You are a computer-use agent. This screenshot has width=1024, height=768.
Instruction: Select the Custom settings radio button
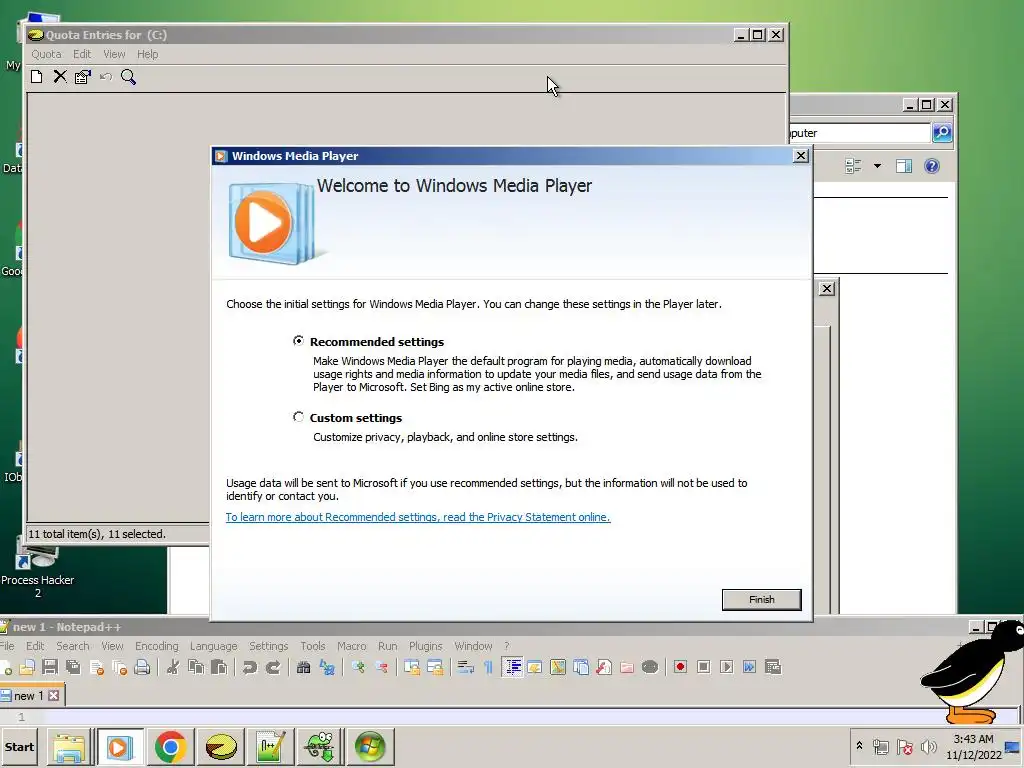[x=298, y=417]
